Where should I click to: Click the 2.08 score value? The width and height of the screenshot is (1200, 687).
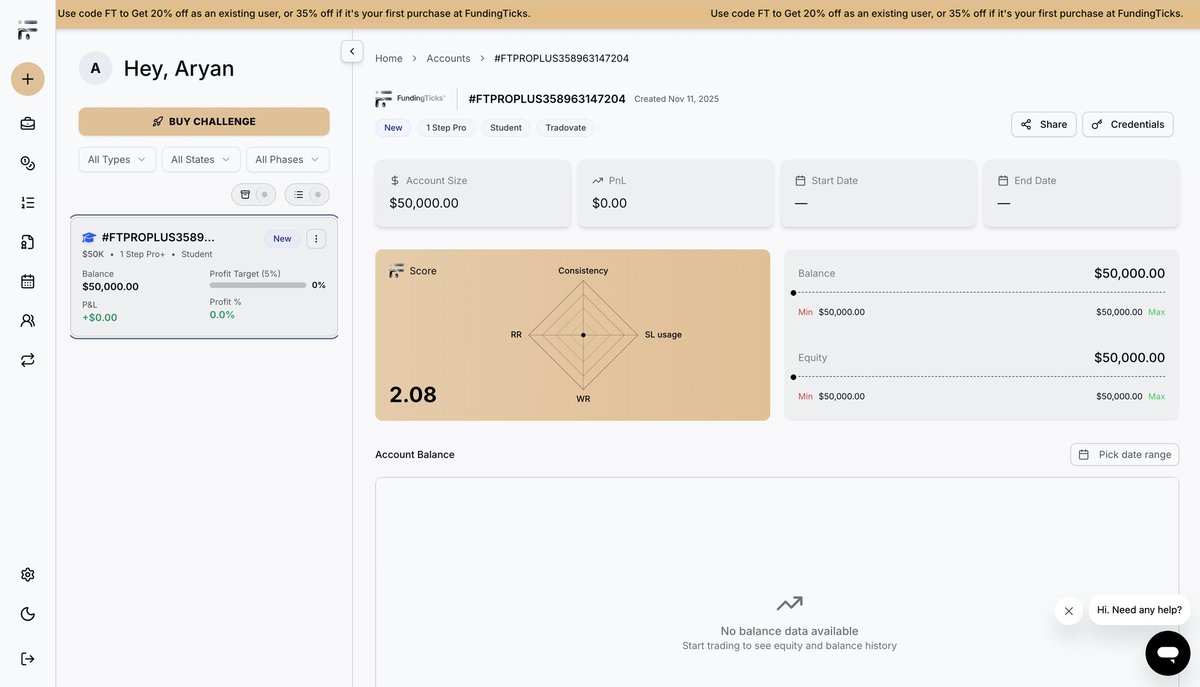pos(413,395)
